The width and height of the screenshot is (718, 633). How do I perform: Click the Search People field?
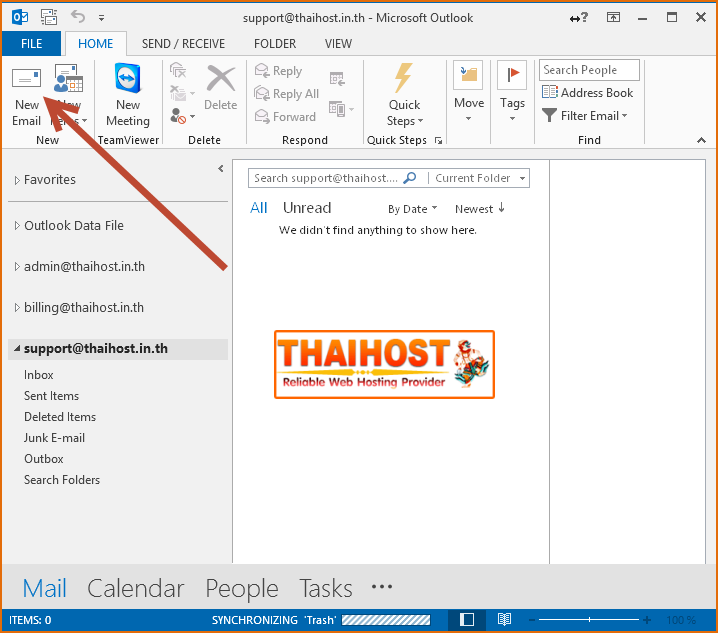click(589, 70)
